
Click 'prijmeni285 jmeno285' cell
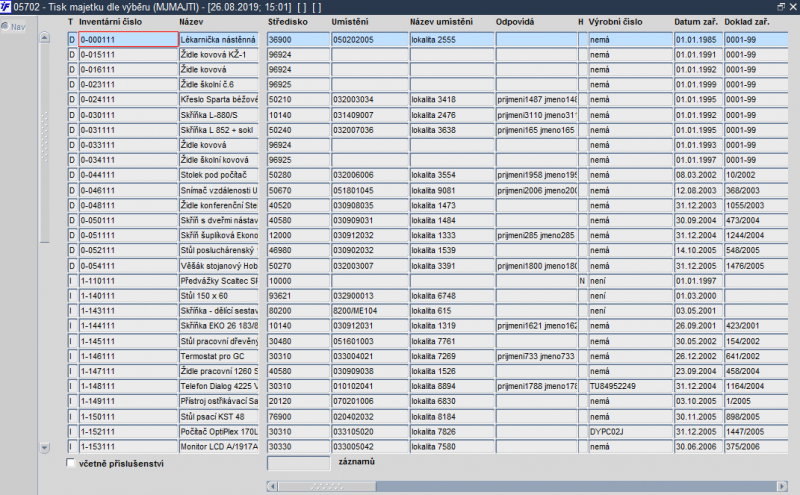pos(536,235)
